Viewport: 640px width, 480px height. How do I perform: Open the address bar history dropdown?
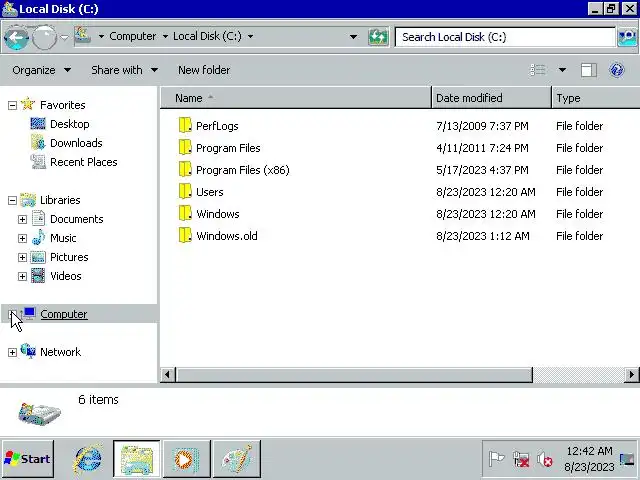(x=353, y=37)
